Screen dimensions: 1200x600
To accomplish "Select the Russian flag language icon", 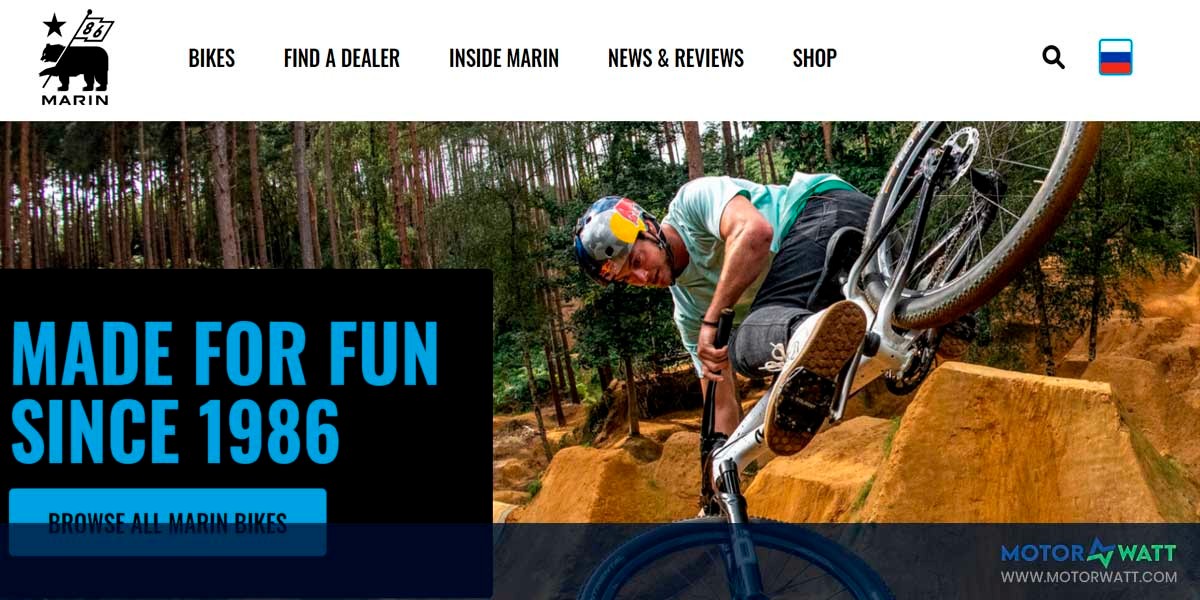I will pos(1115,57).
